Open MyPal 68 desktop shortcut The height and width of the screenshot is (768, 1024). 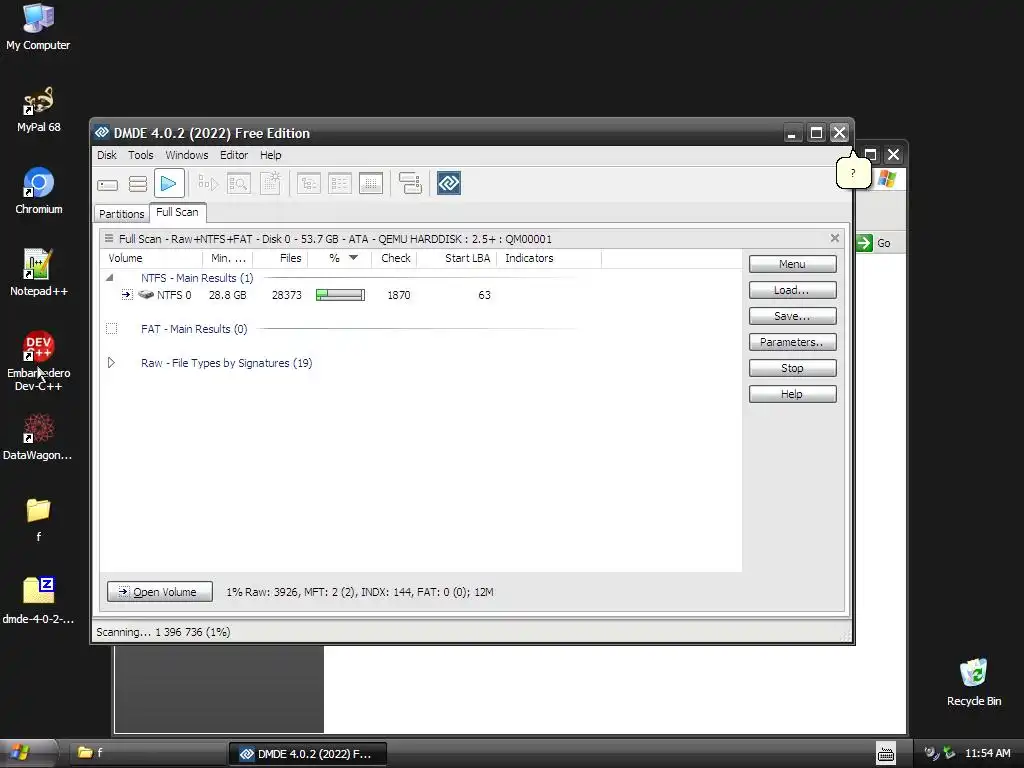click(x=38, y=109)
